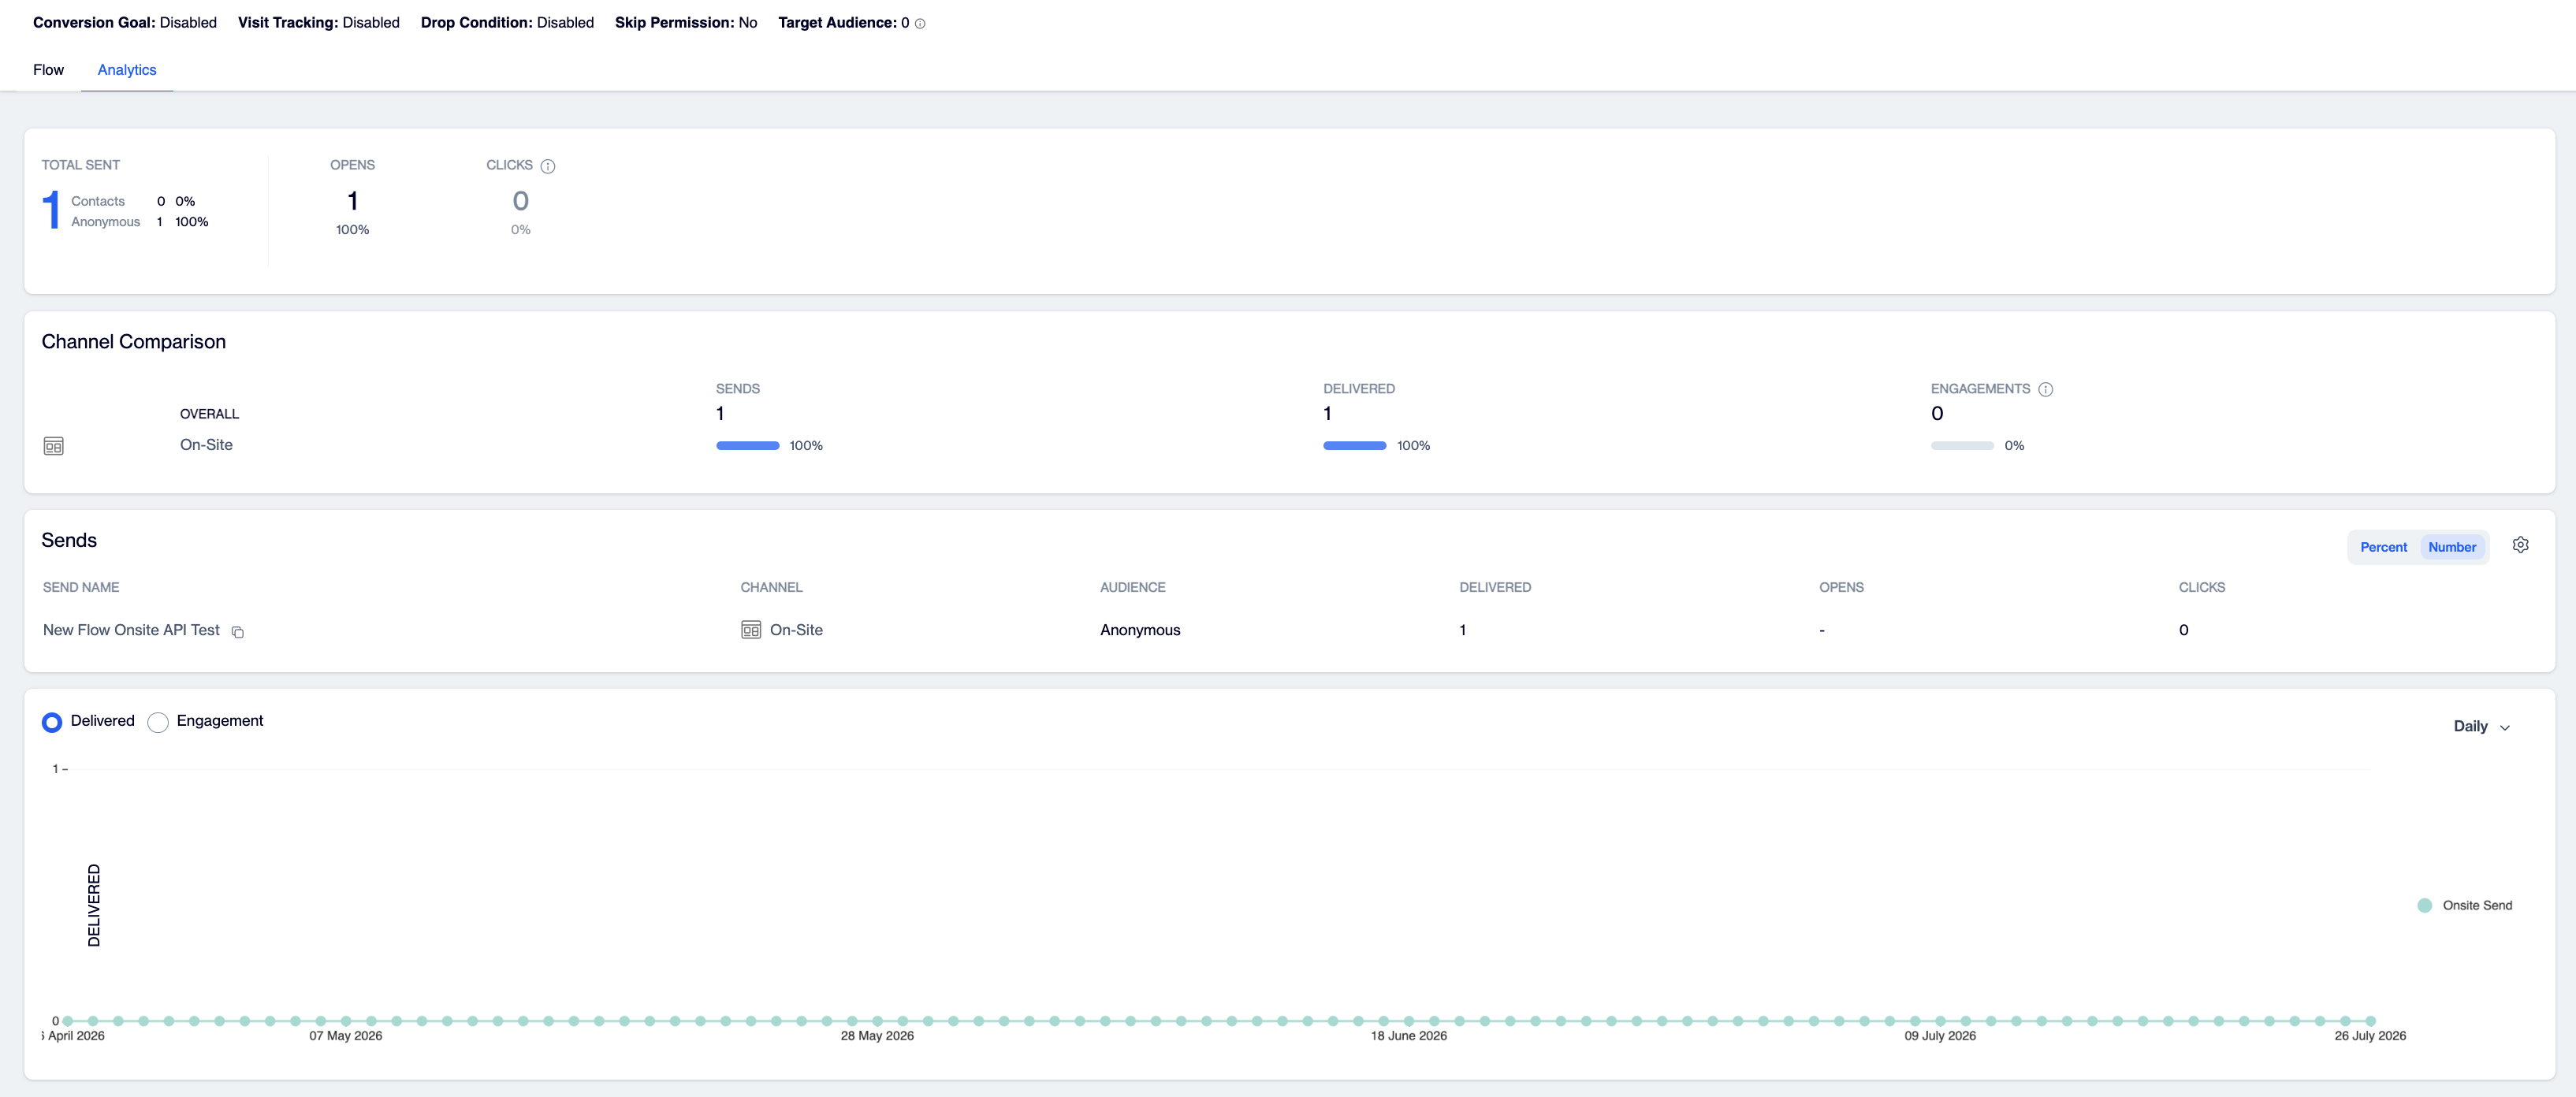Toggle the Onsite Send legend item
Screen dimensions: 2576x1097
[2465, 906]
